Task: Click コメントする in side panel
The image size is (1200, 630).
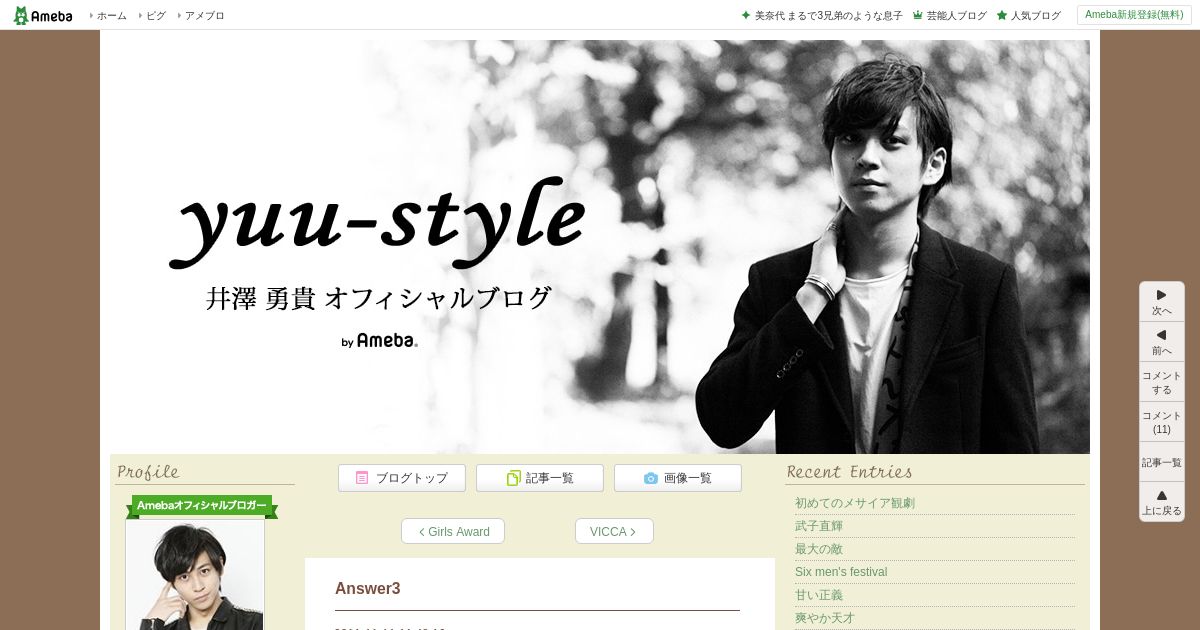Action: coord(1161,382)
